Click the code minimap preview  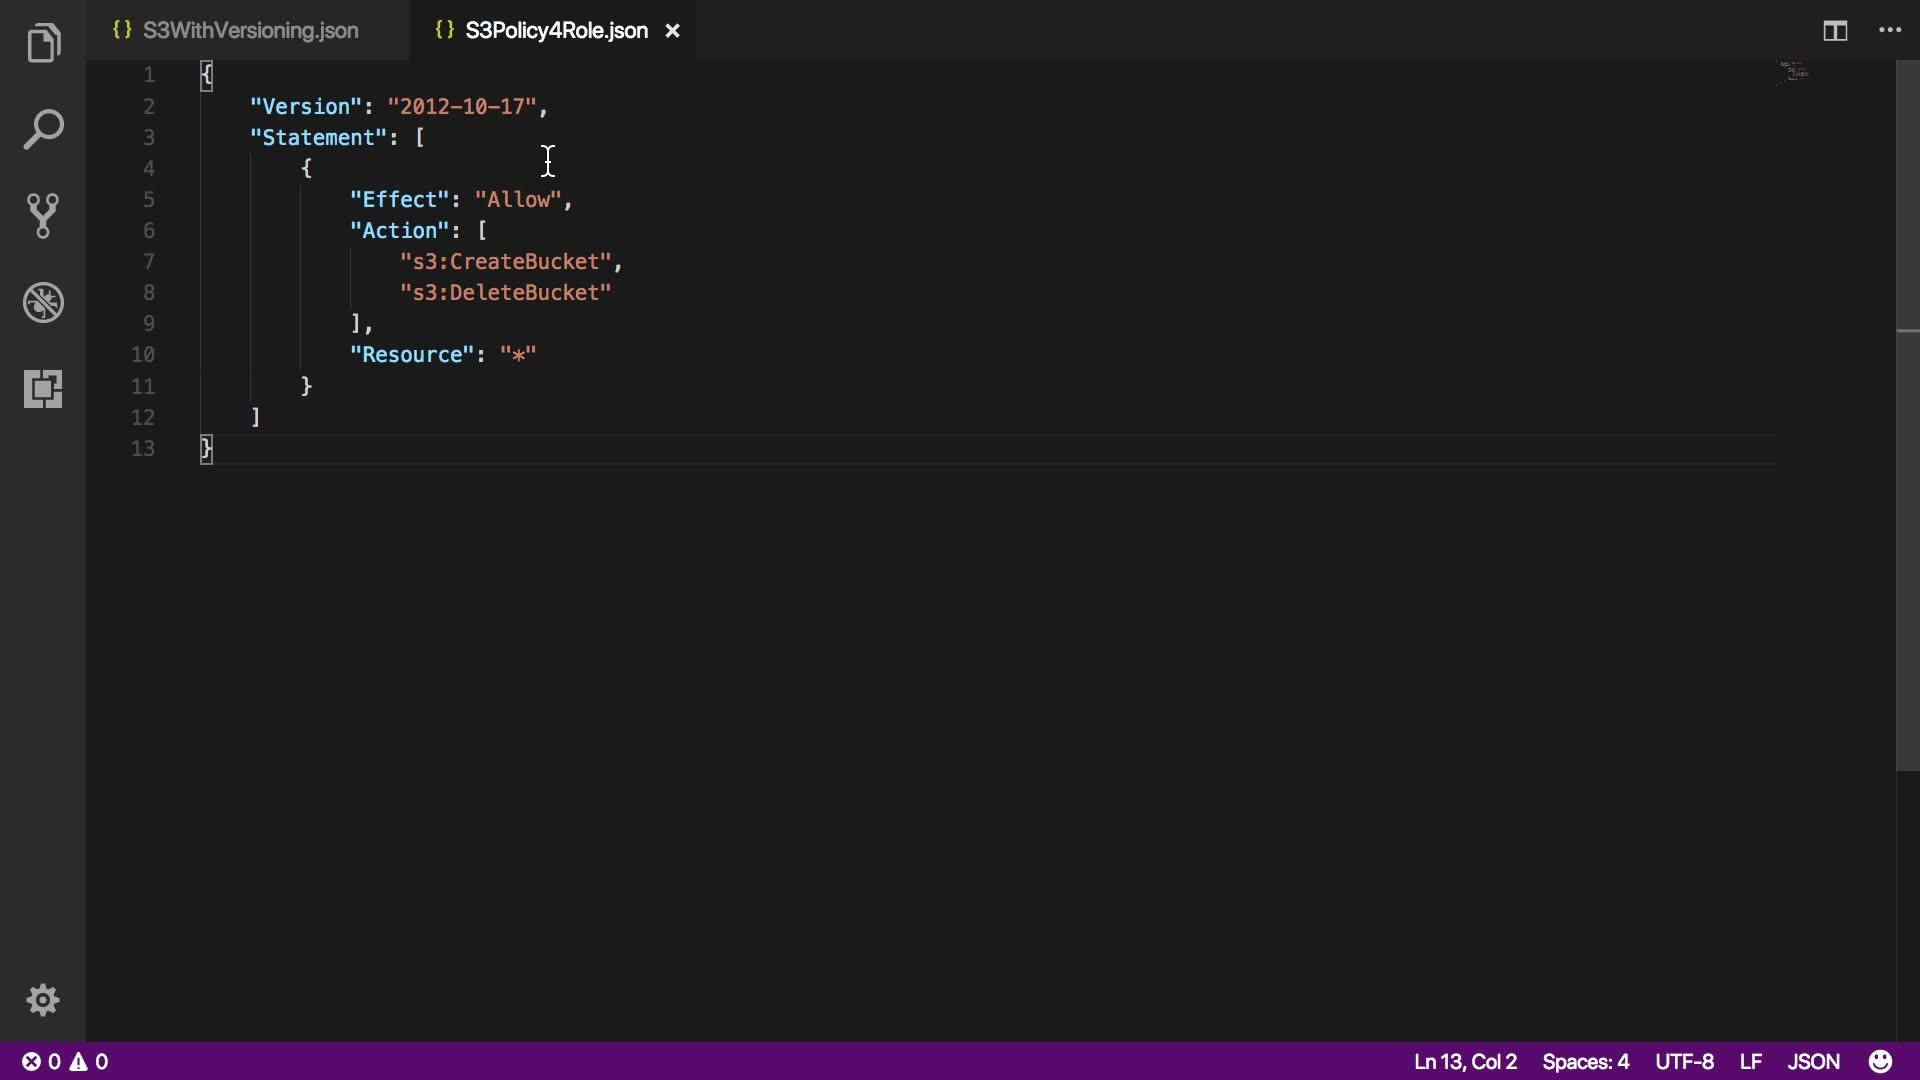1794,72
